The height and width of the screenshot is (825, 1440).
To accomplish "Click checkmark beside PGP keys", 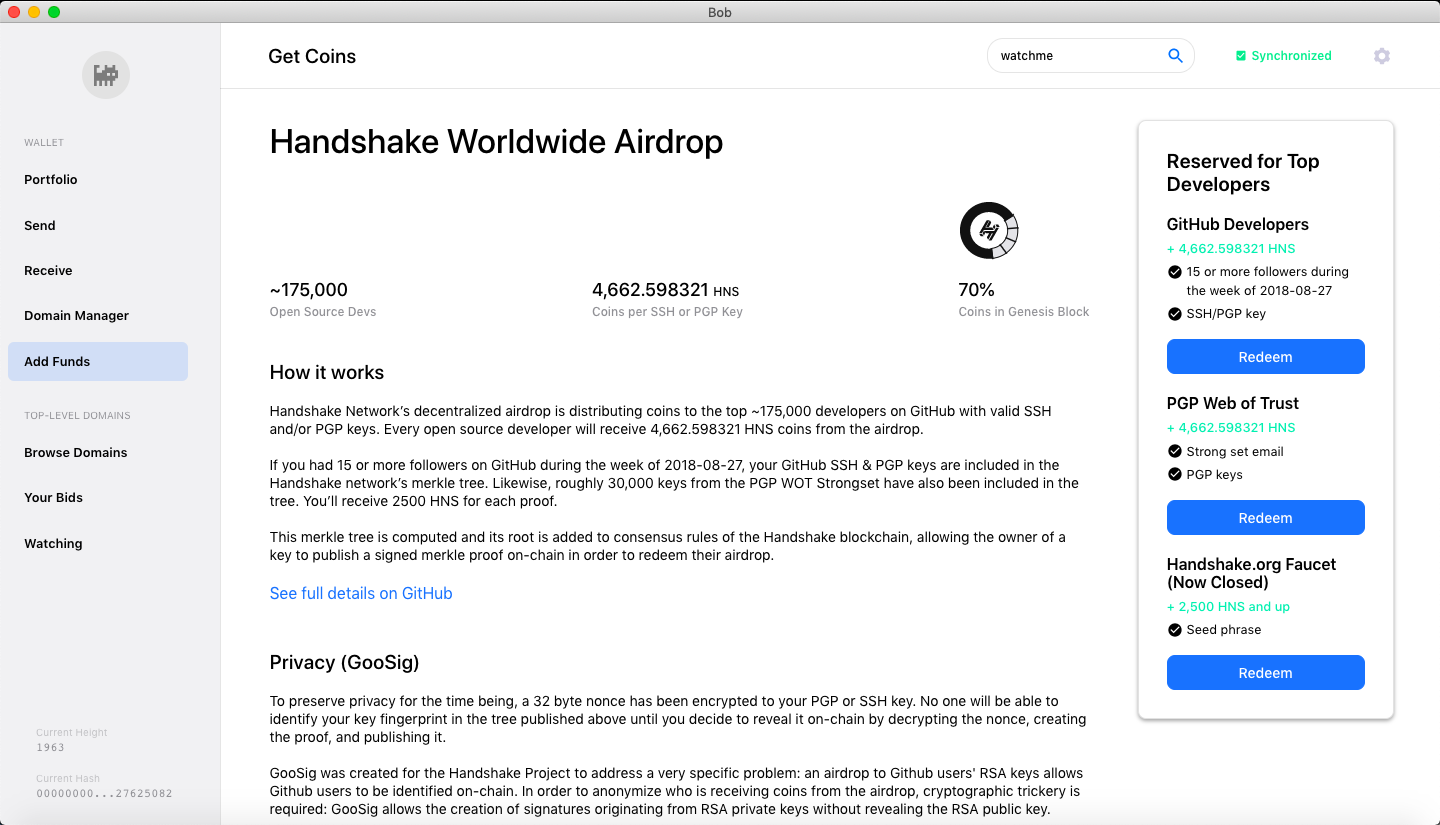I will click(1175, 474).
